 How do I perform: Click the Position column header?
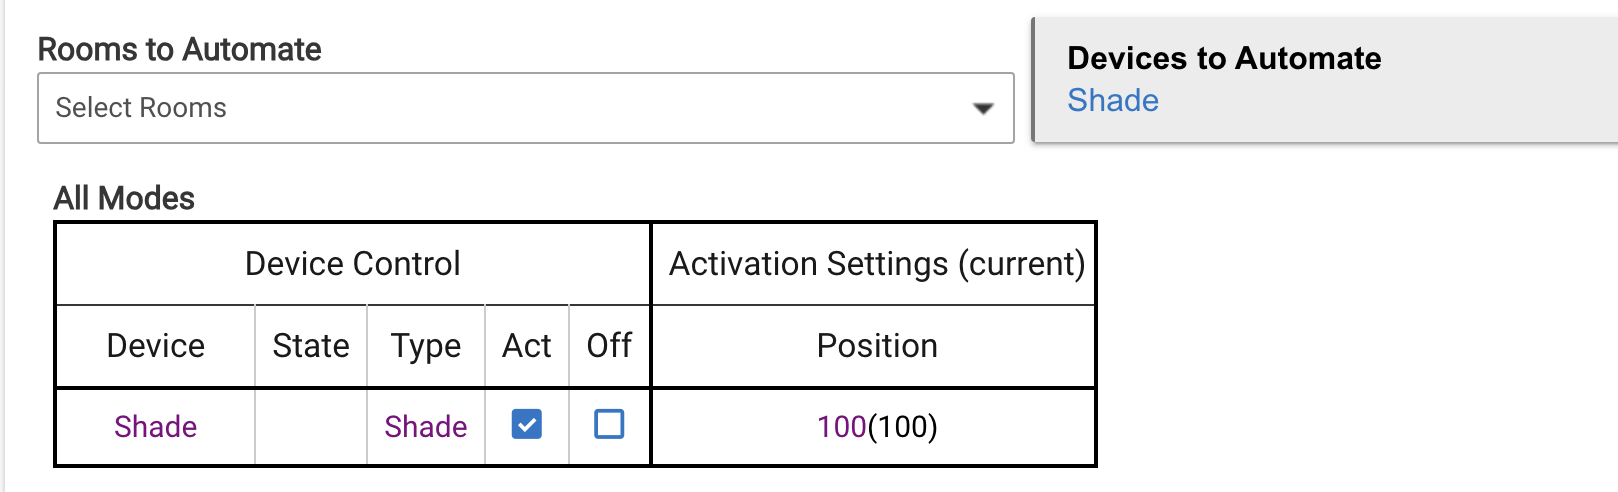coord(876,346)
